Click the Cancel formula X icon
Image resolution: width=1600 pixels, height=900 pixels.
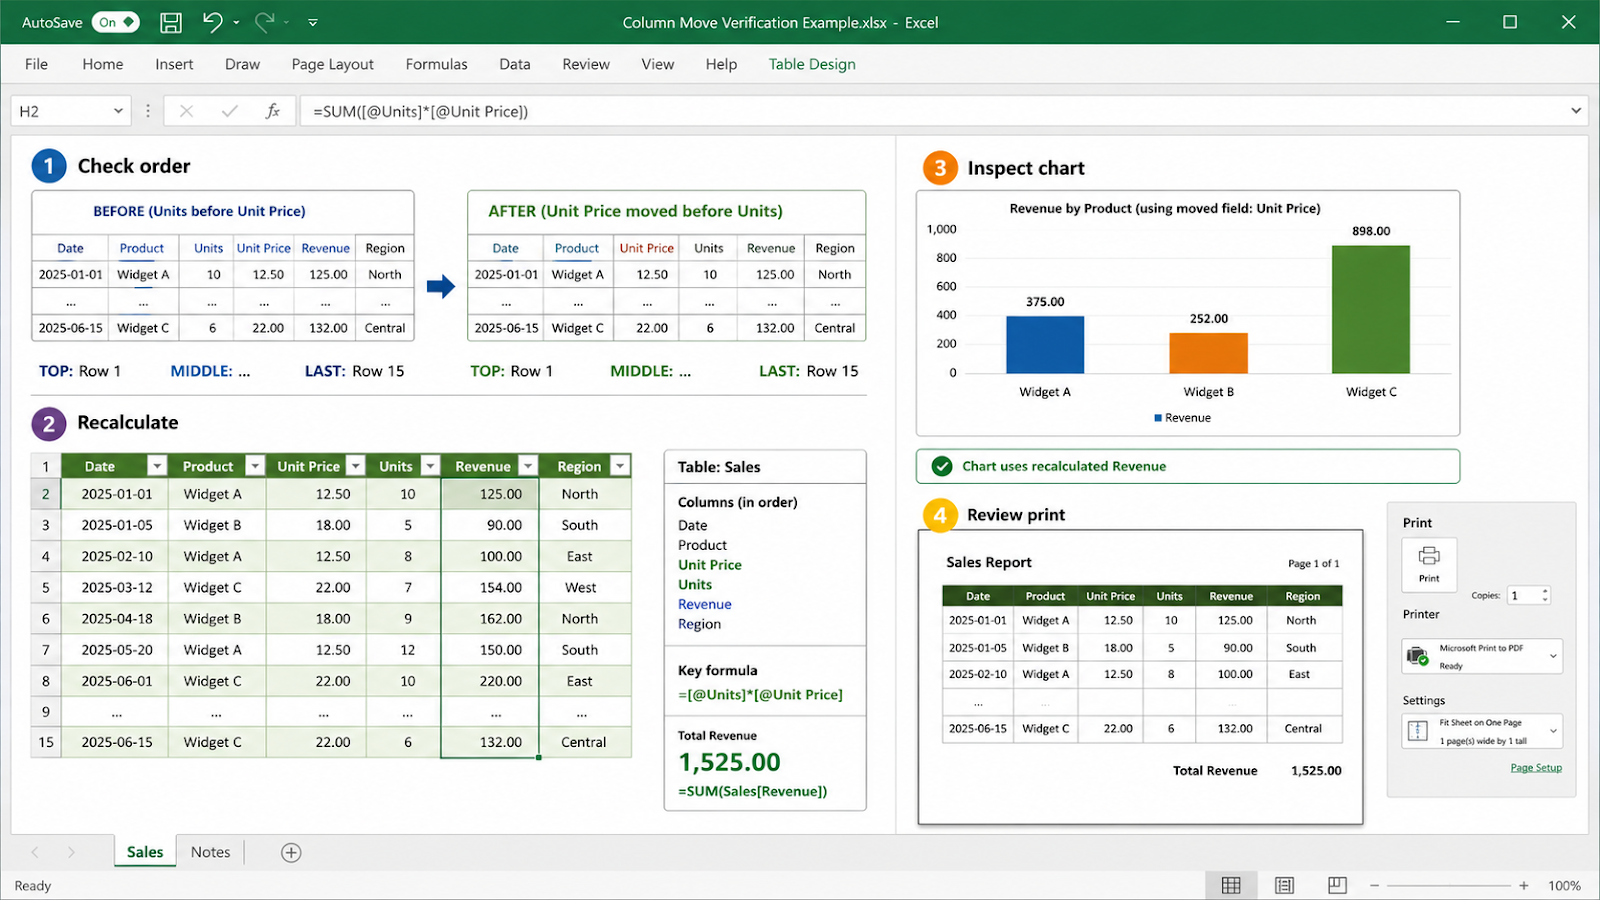coord(186,111)
